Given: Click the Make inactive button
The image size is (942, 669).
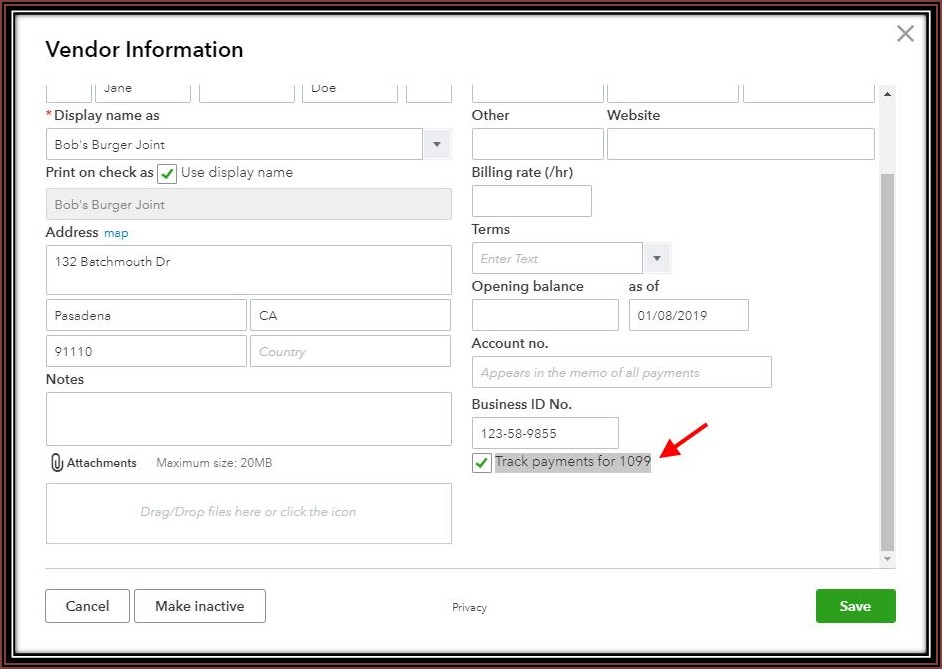Looking at the screenshot, I should click(200, 606).
